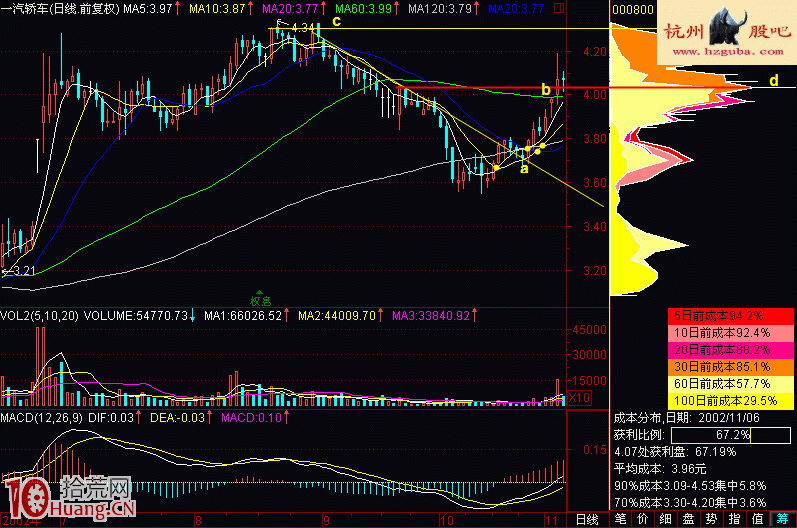797x528 pixels.
Task: Click the MACD(12,26,9) indicator name
Action: tap(41, 418)
